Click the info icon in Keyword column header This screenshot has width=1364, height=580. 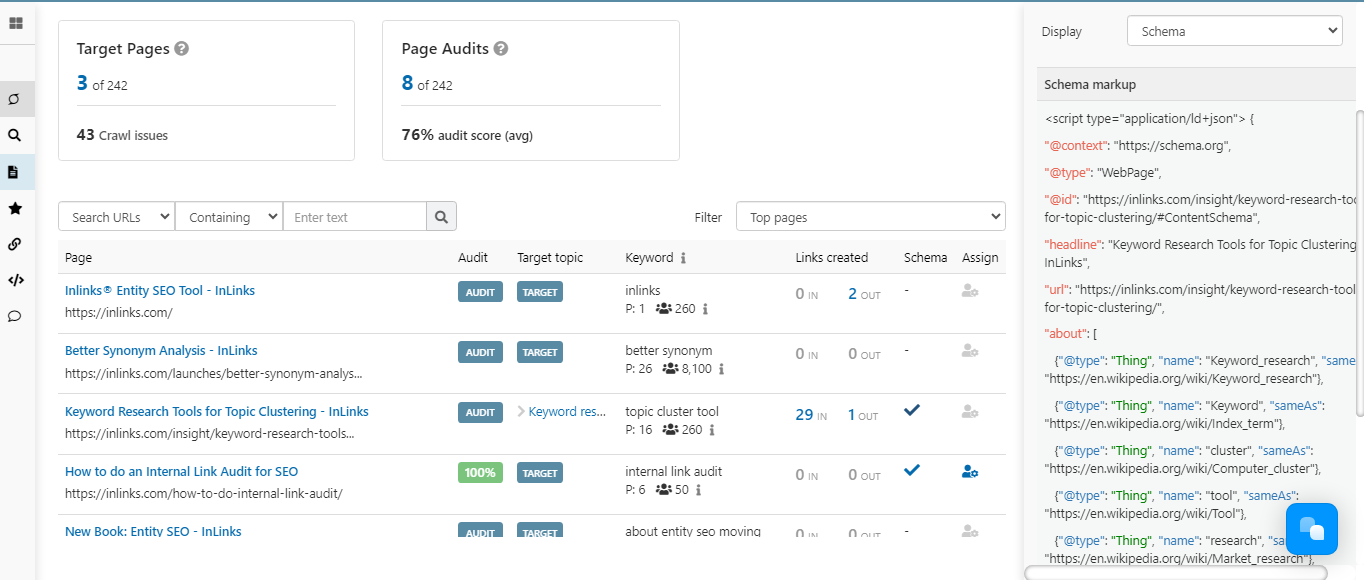(x=683, y=258)
